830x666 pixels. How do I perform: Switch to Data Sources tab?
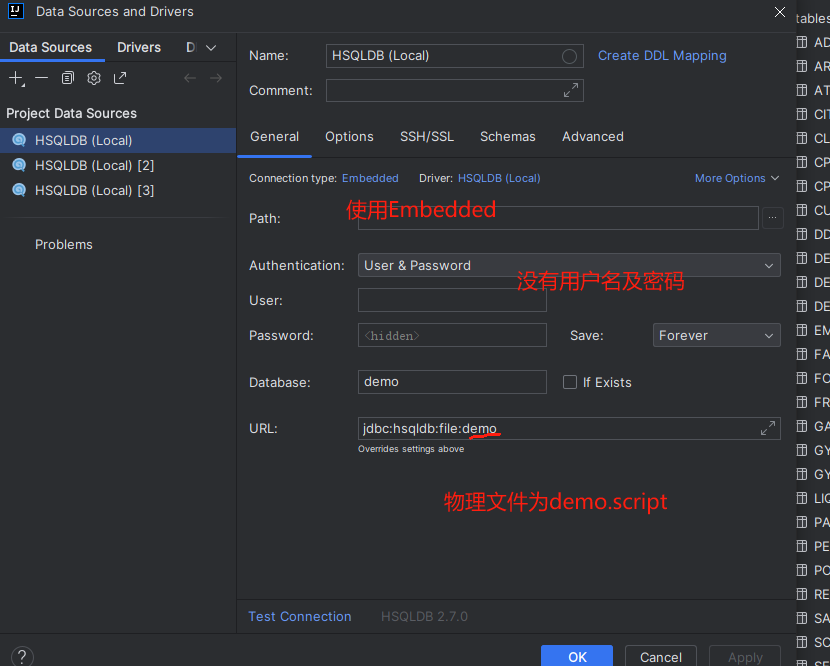[x=51, y=47]
